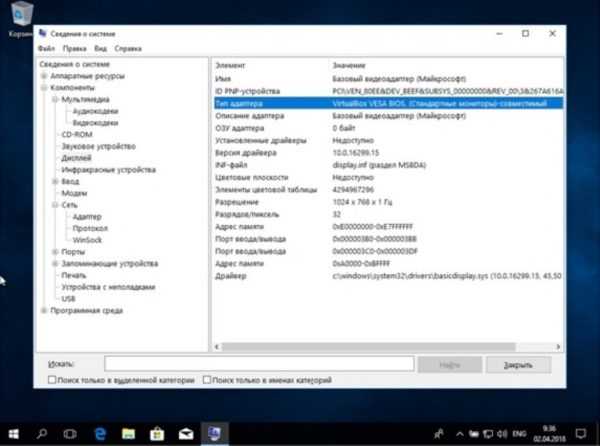Expand the Ввод node

point(55,181)
